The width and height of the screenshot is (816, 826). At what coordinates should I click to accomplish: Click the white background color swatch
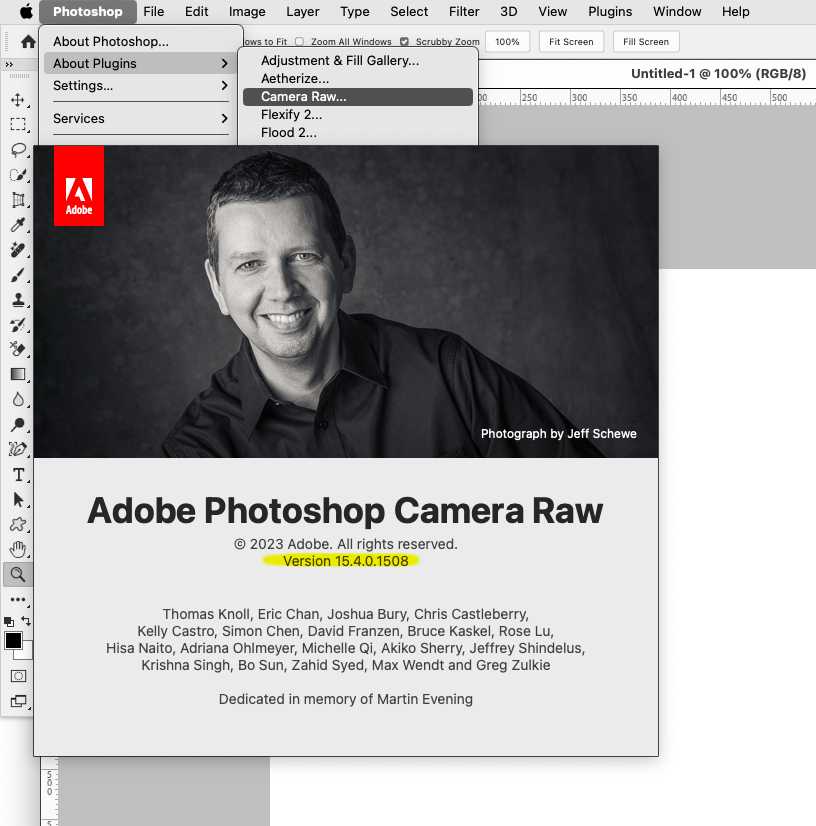tap(26, 653)
